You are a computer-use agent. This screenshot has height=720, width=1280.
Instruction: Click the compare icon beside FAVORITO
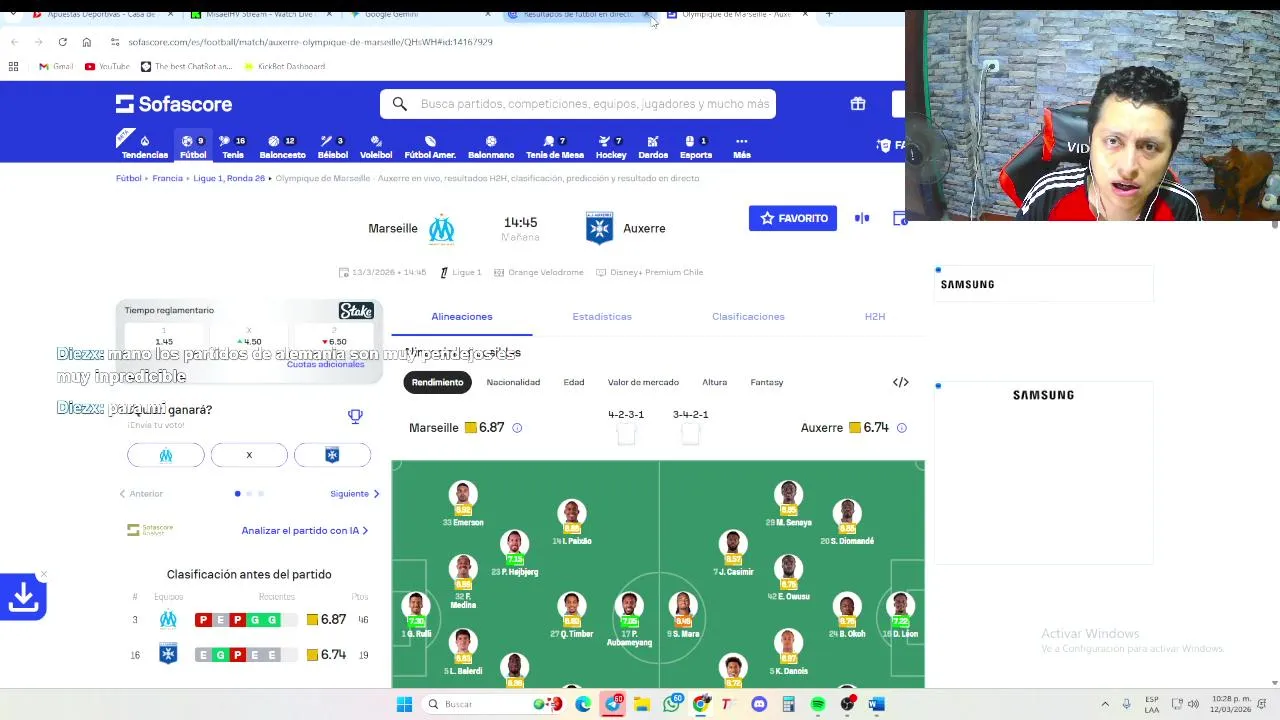pos(862,218)
